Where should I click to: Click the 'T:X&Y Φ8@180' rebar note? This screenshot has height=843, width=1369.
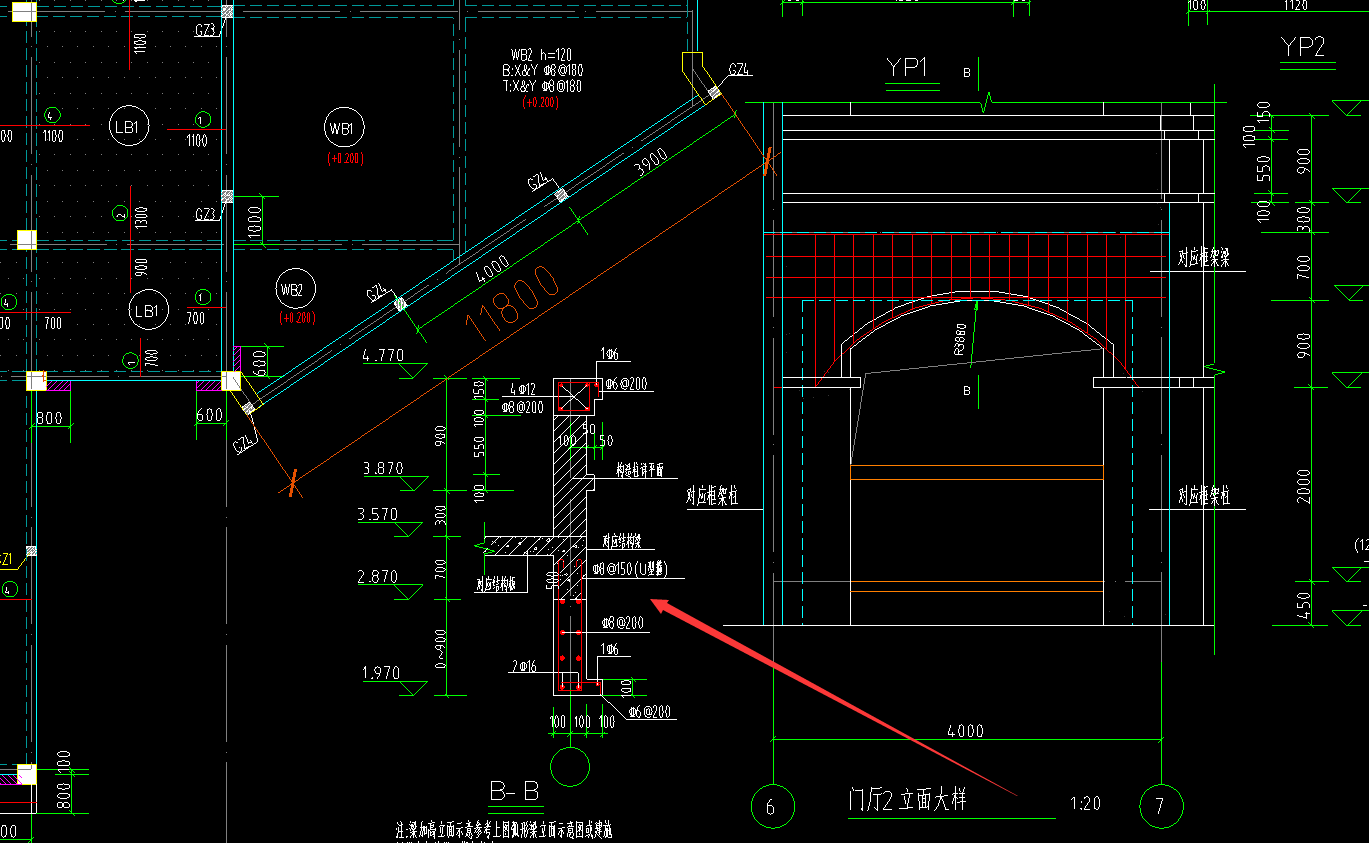[542, 87]
